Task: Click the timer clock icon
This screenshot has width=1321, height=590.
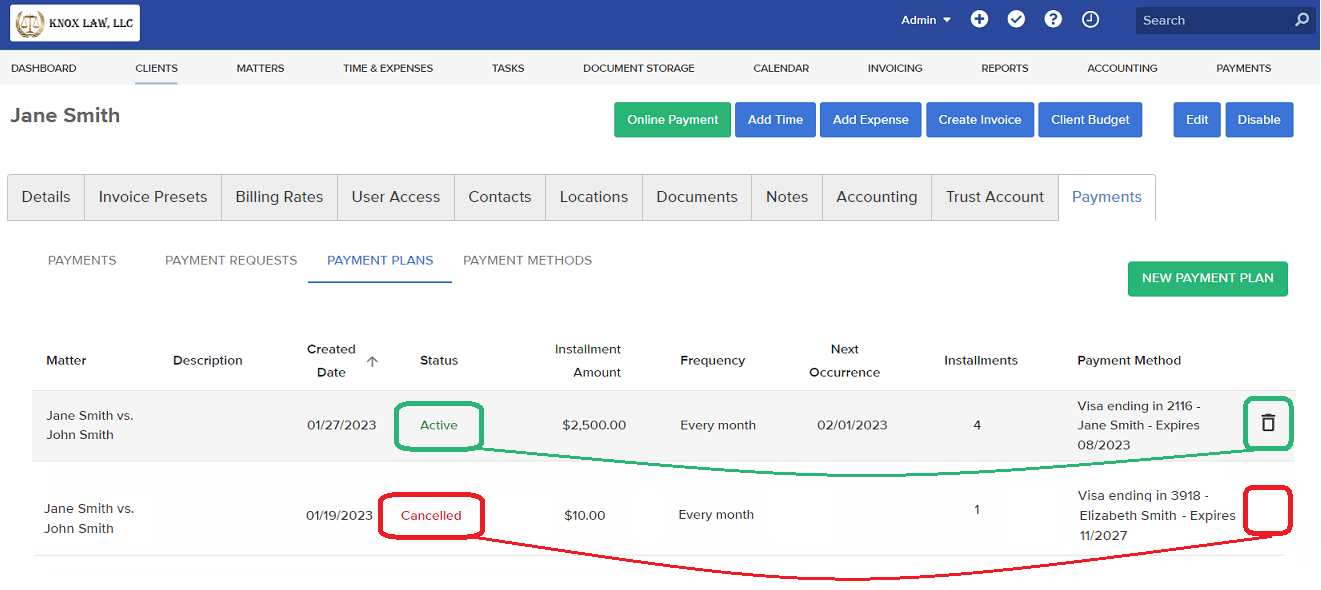Action: click(1090, 19)
